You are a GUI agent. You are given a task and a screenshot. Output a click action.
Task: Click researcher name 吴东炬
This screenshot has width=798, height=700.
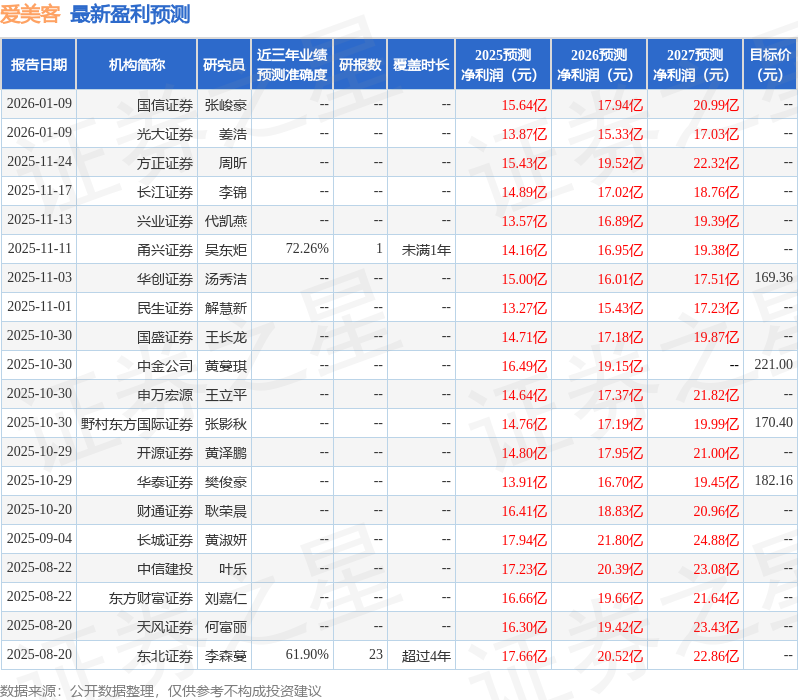(226, 250)
